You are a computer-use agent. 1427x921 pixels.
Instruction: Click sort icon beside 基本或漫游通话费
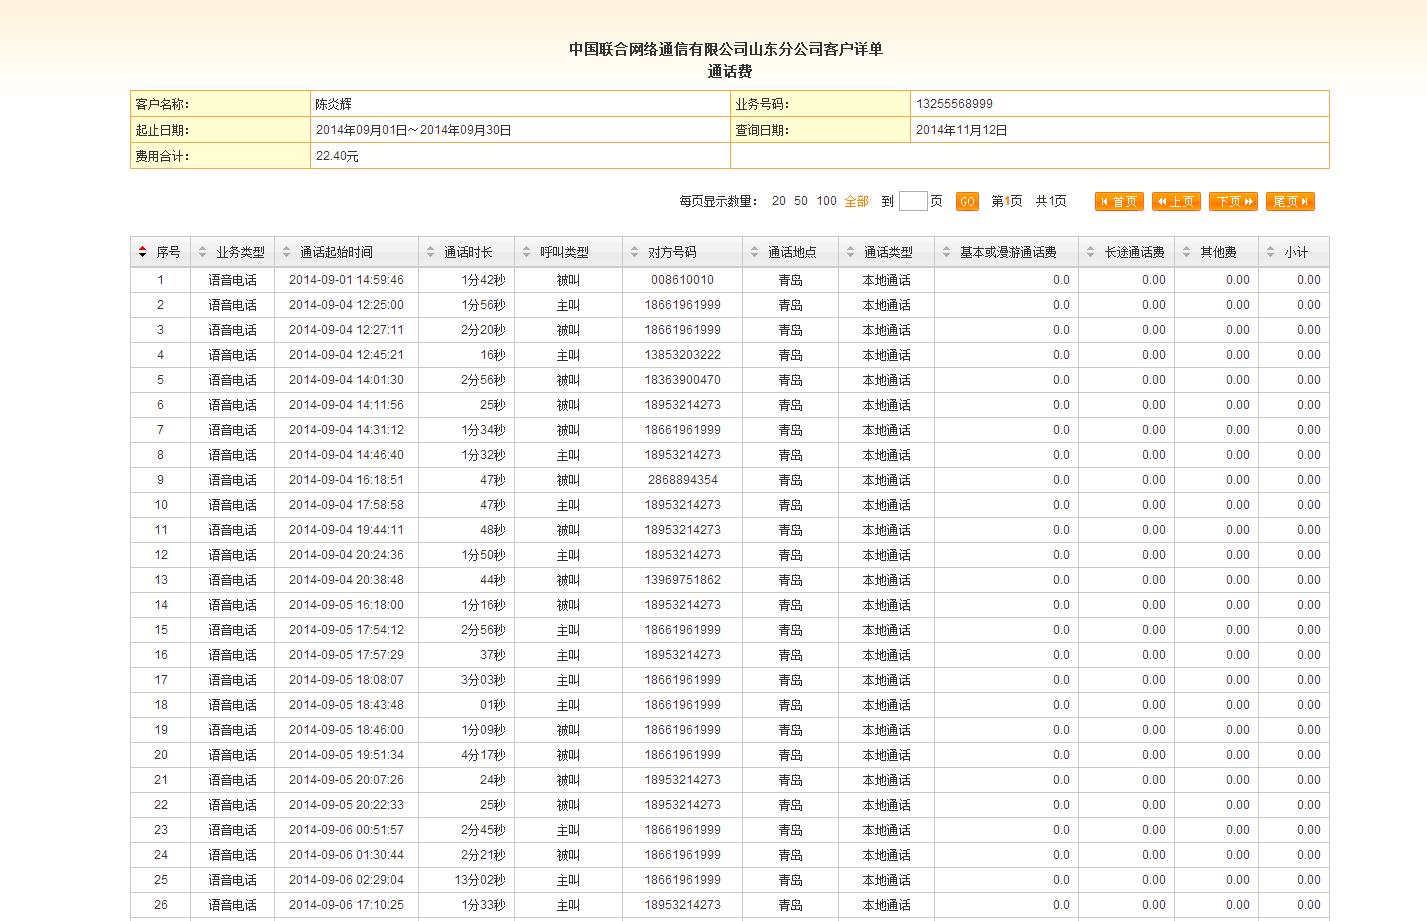click(947, 253)
